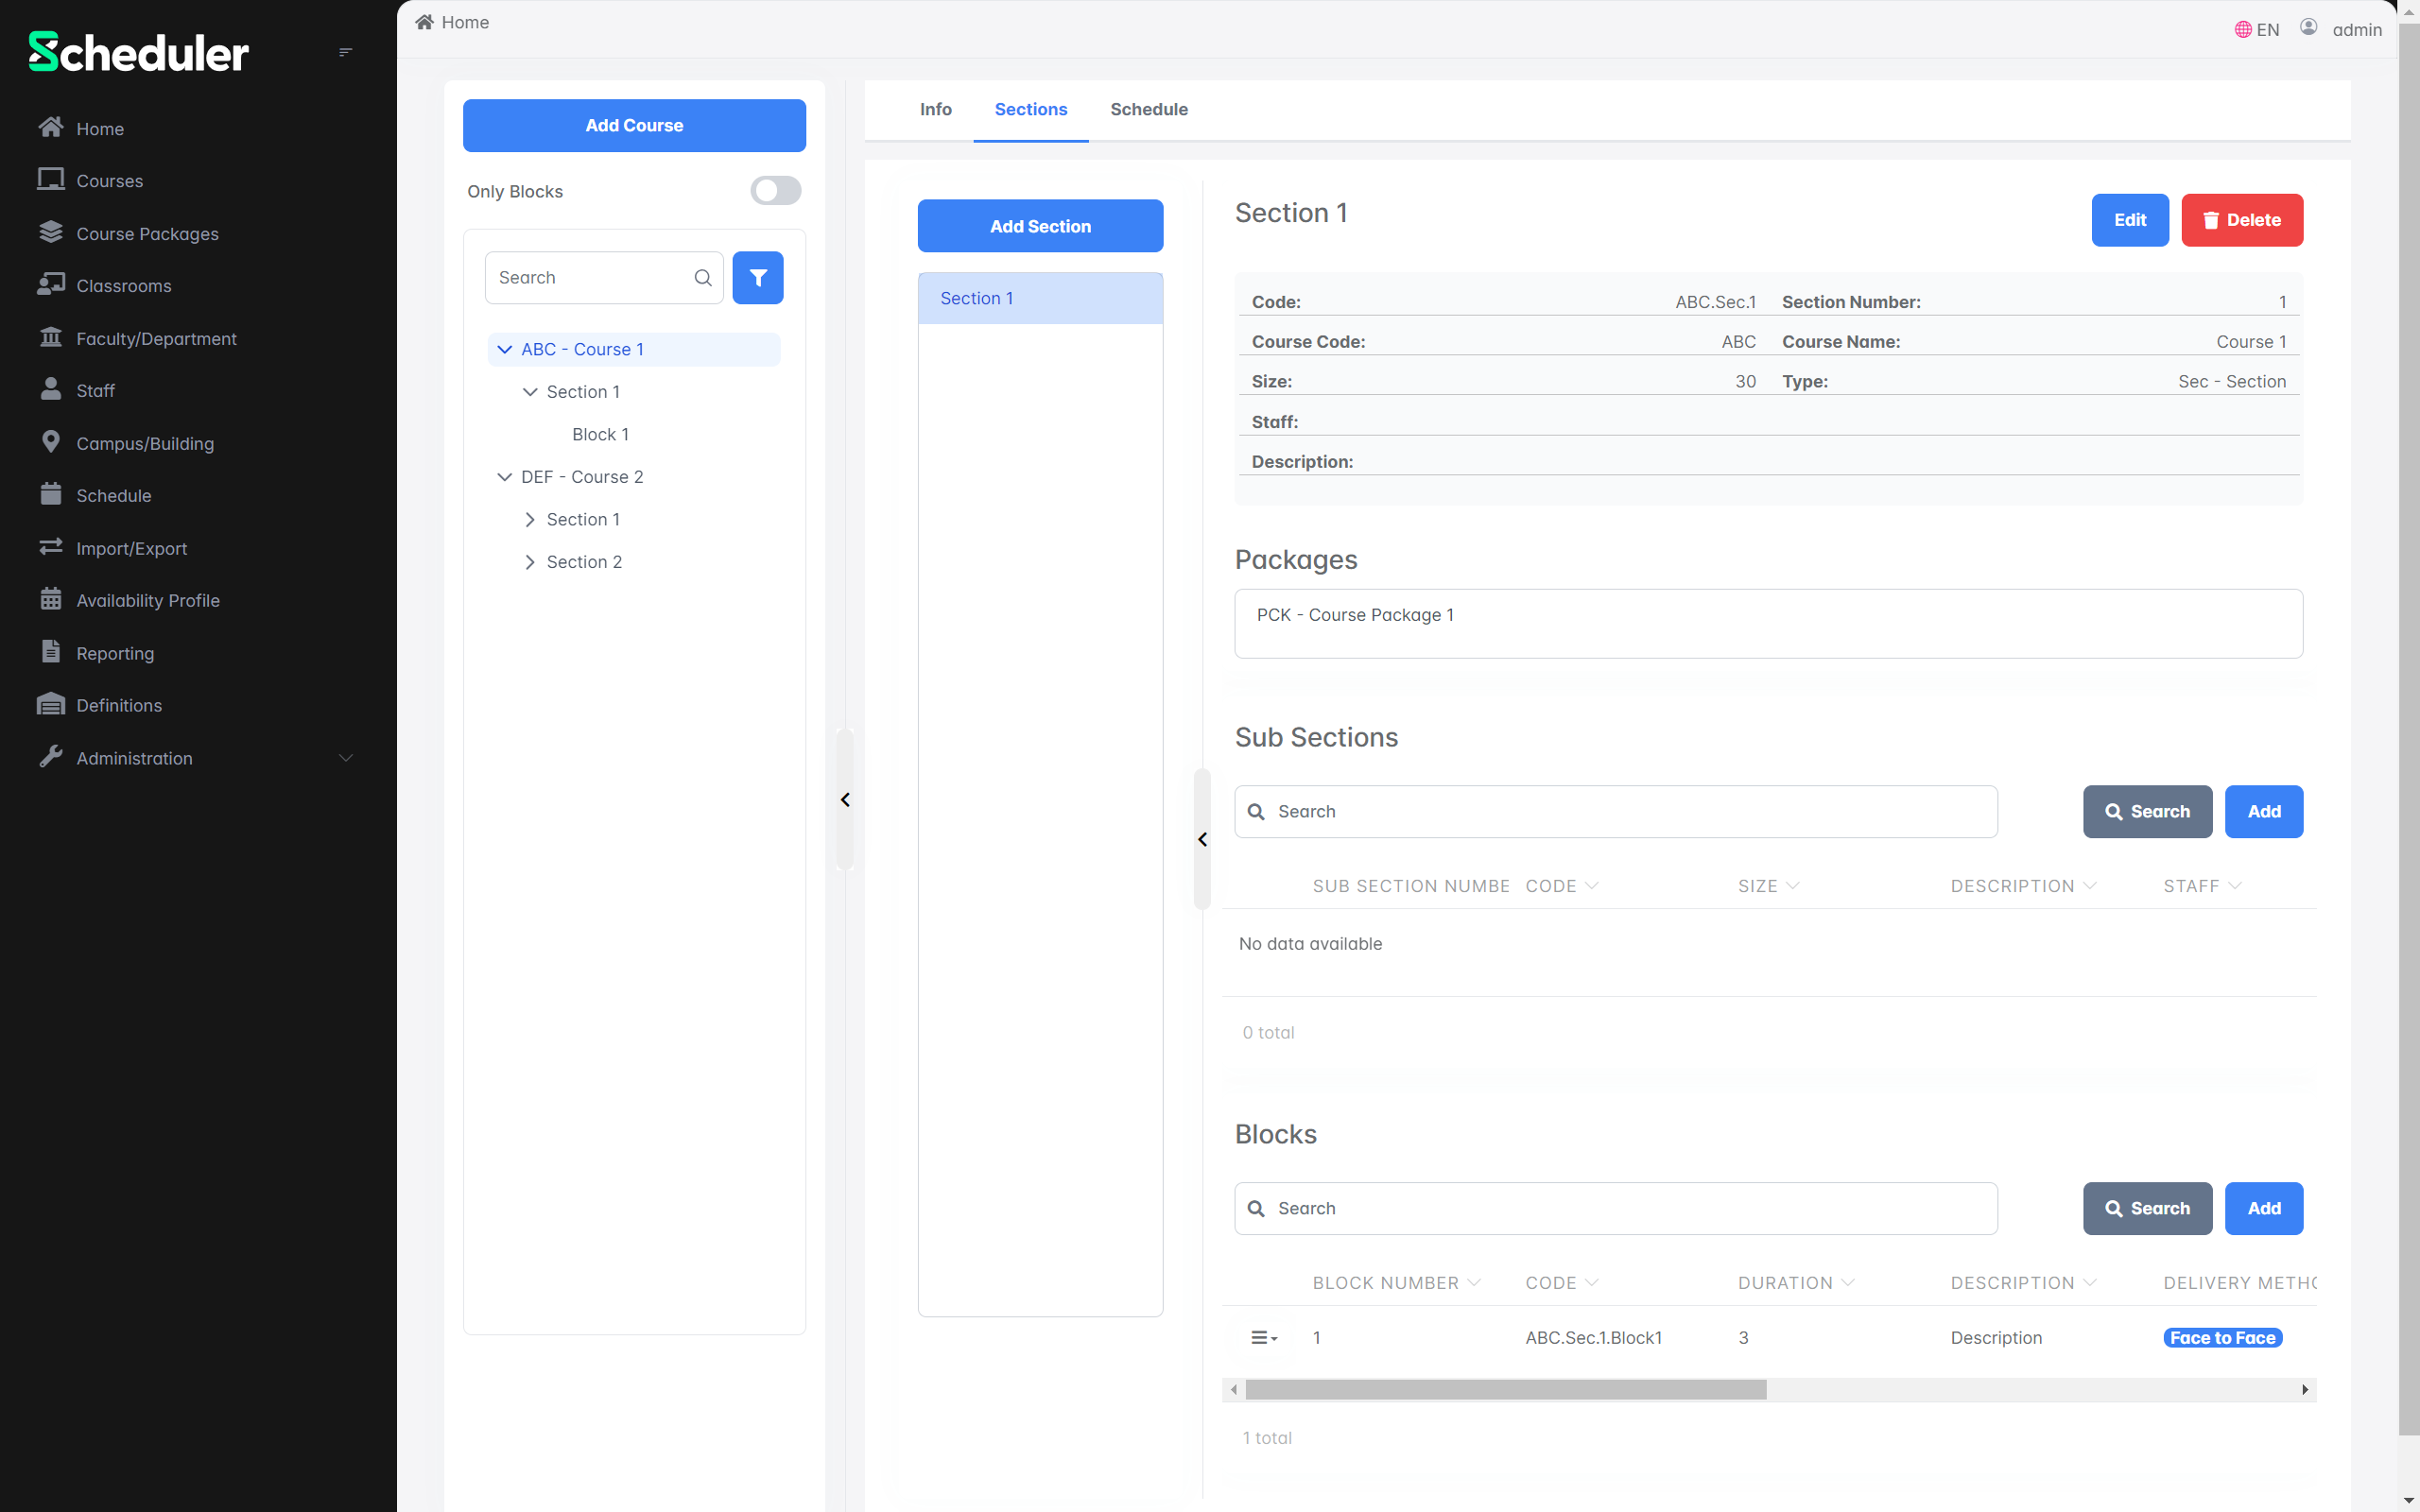Open the Availability Profile calendar icon
Viewport: 2420px width, 1512px height.
tap(50, 599)
